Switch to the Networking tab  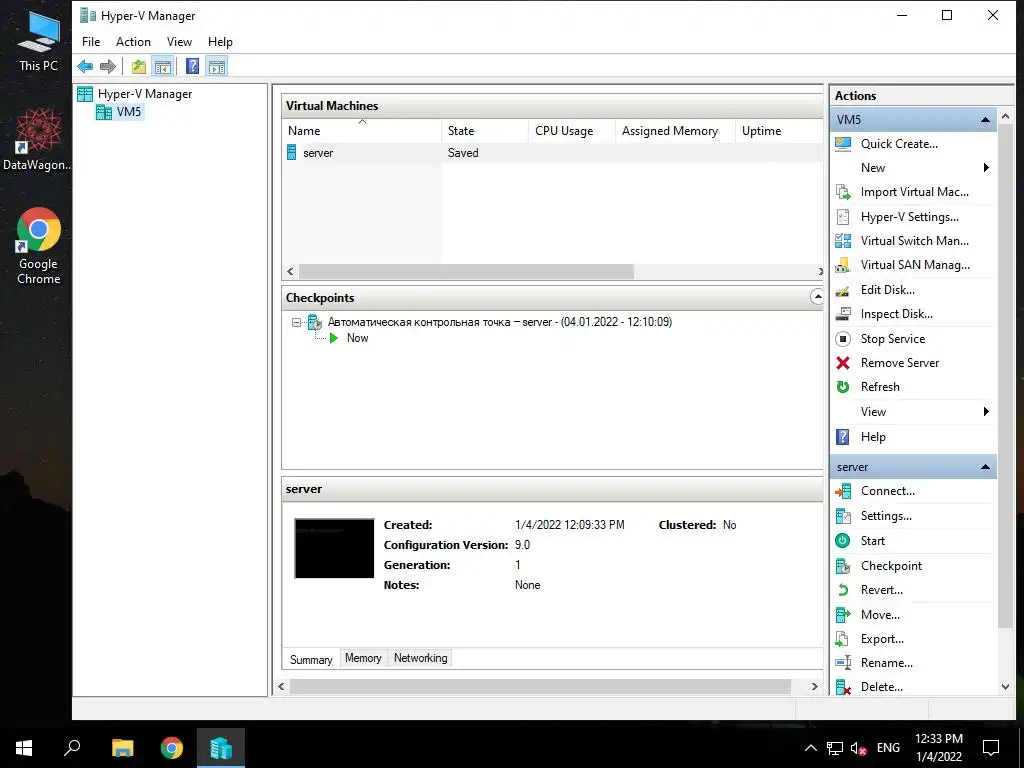(421, 658)
